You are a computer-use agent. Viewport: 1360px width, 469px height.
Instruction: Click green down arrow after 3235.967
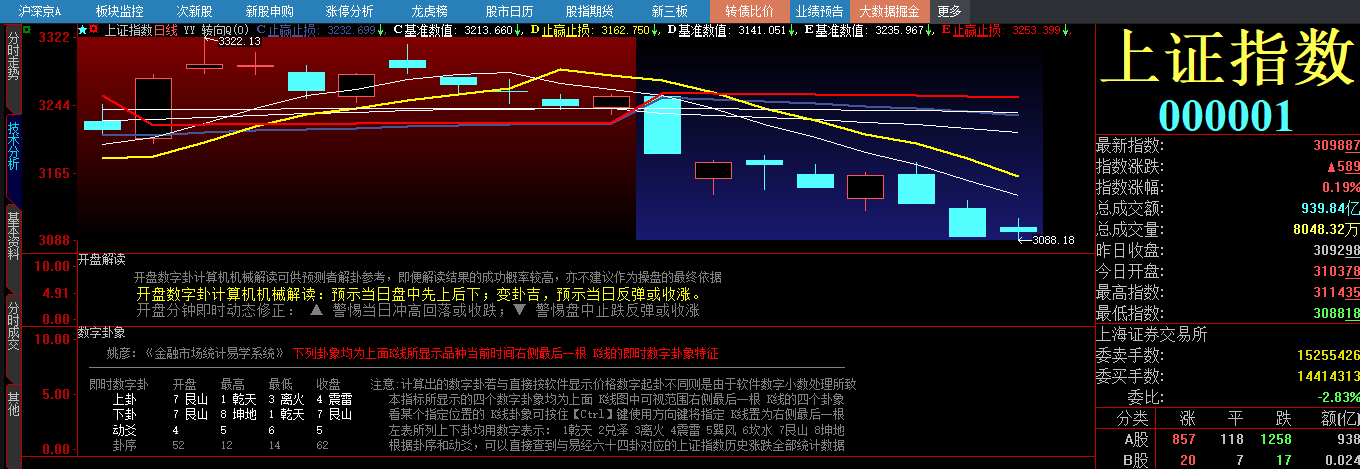point(929,30)
